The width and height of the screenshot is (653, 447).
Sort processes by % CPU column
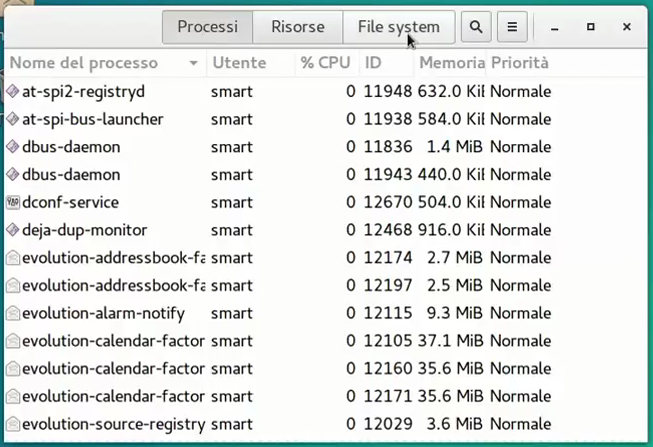(x=325, y=63)
